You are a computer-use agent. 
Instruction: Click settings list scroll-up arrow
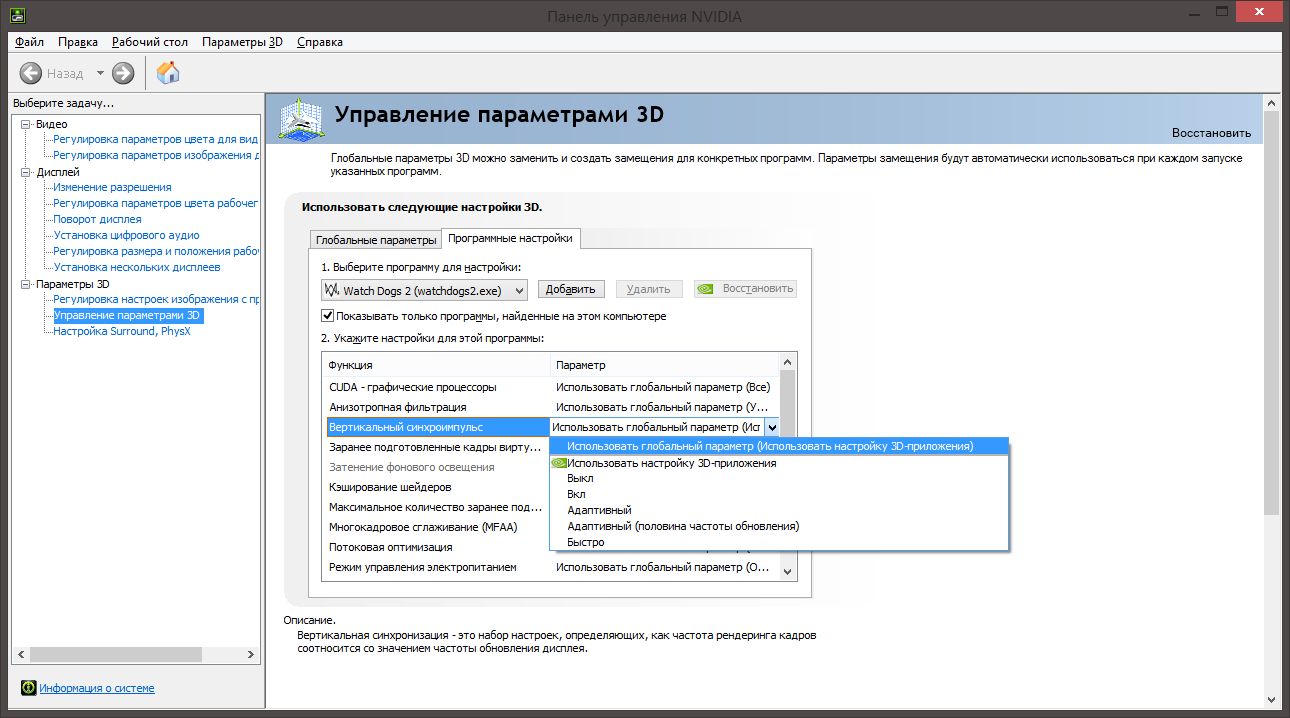(x=787, y=362)
